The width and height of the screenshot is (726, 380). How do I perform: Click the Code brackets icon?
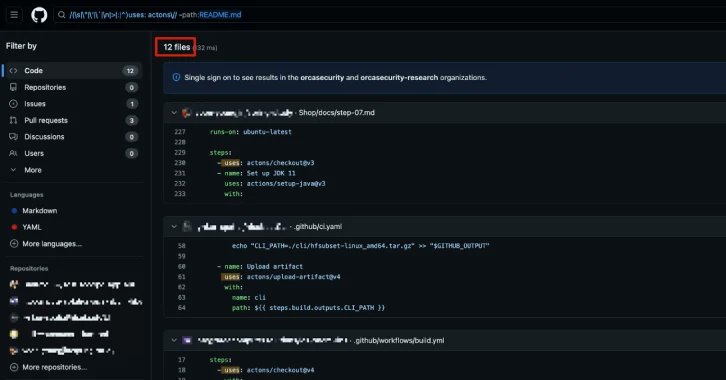pos(13,70)
